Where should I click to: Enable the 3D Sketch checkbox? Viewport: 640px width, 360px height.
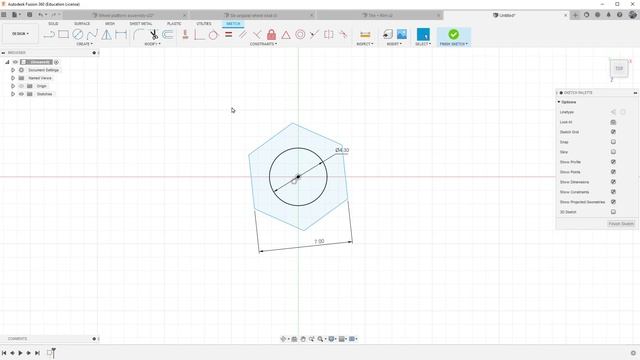tap(613, 212)
